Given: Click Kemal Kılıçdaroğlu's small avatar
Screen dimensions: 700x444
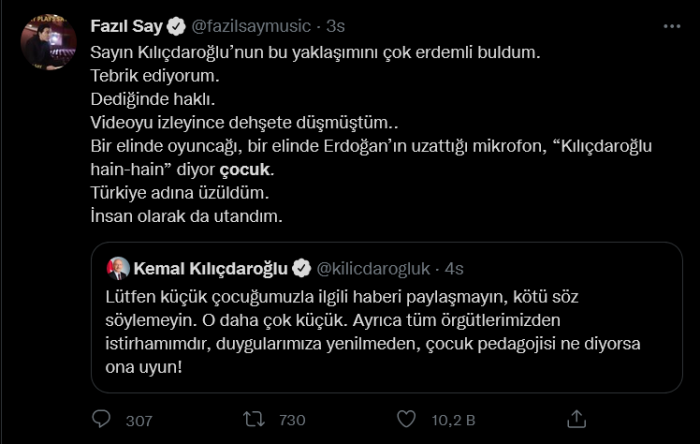Looking at the screenshot, I should point(120,268).
